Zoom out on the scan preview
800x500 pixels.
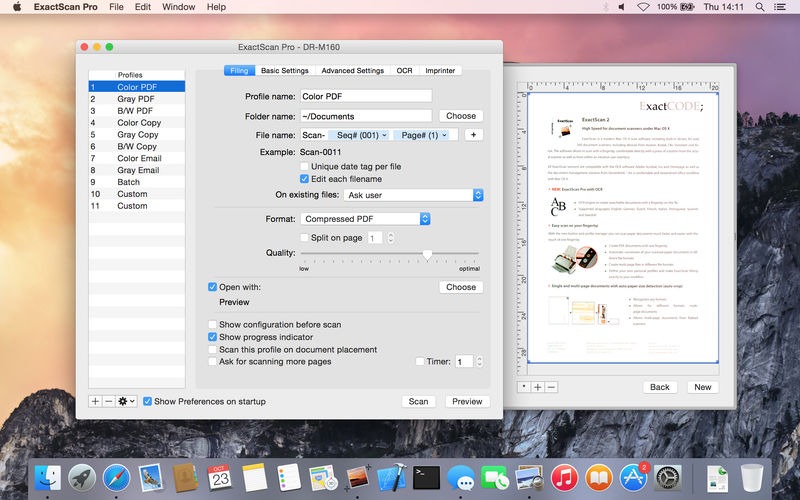[x=551, y=387]
